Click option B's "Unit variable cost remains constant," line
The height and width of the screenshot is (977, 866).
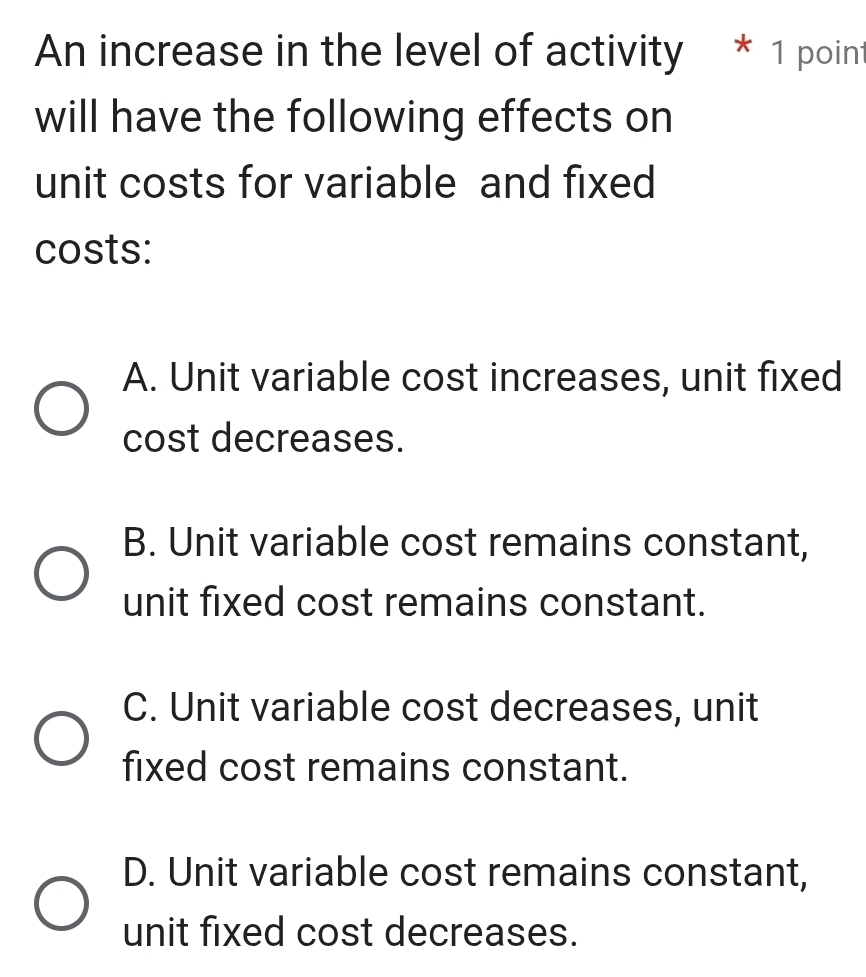point(464,543)
